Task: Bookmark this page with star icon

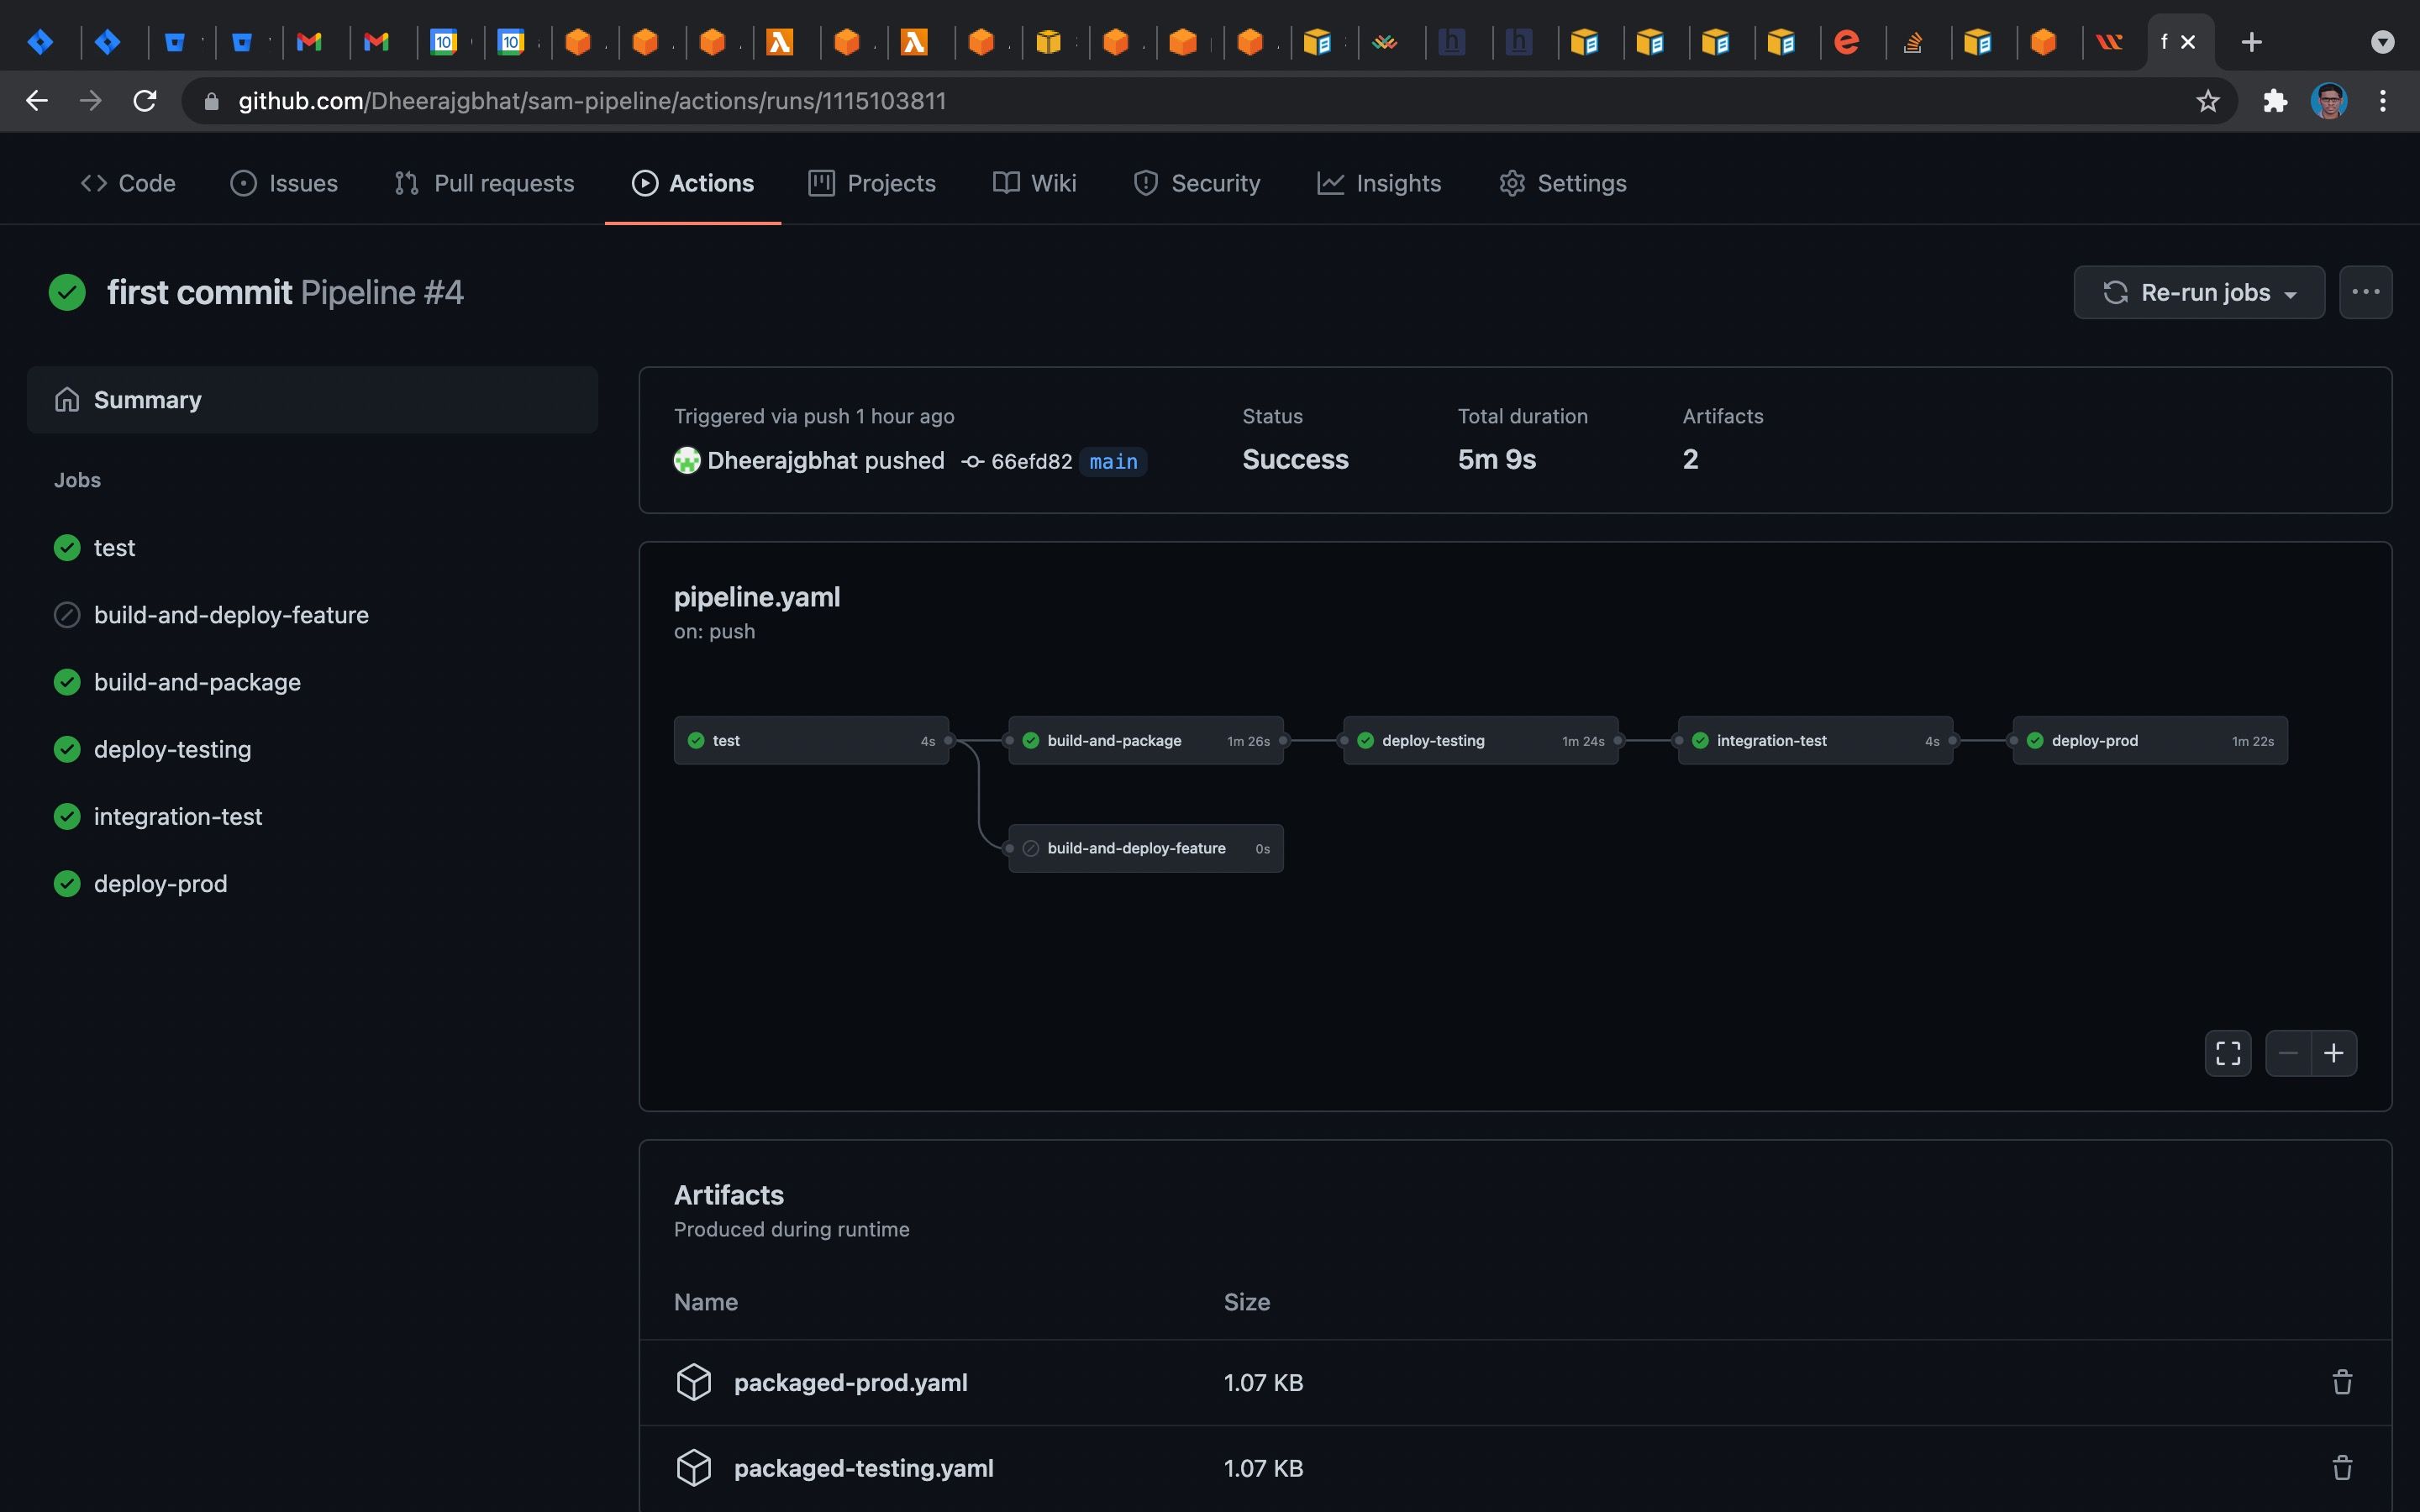Action: [x=2208, y=101]
